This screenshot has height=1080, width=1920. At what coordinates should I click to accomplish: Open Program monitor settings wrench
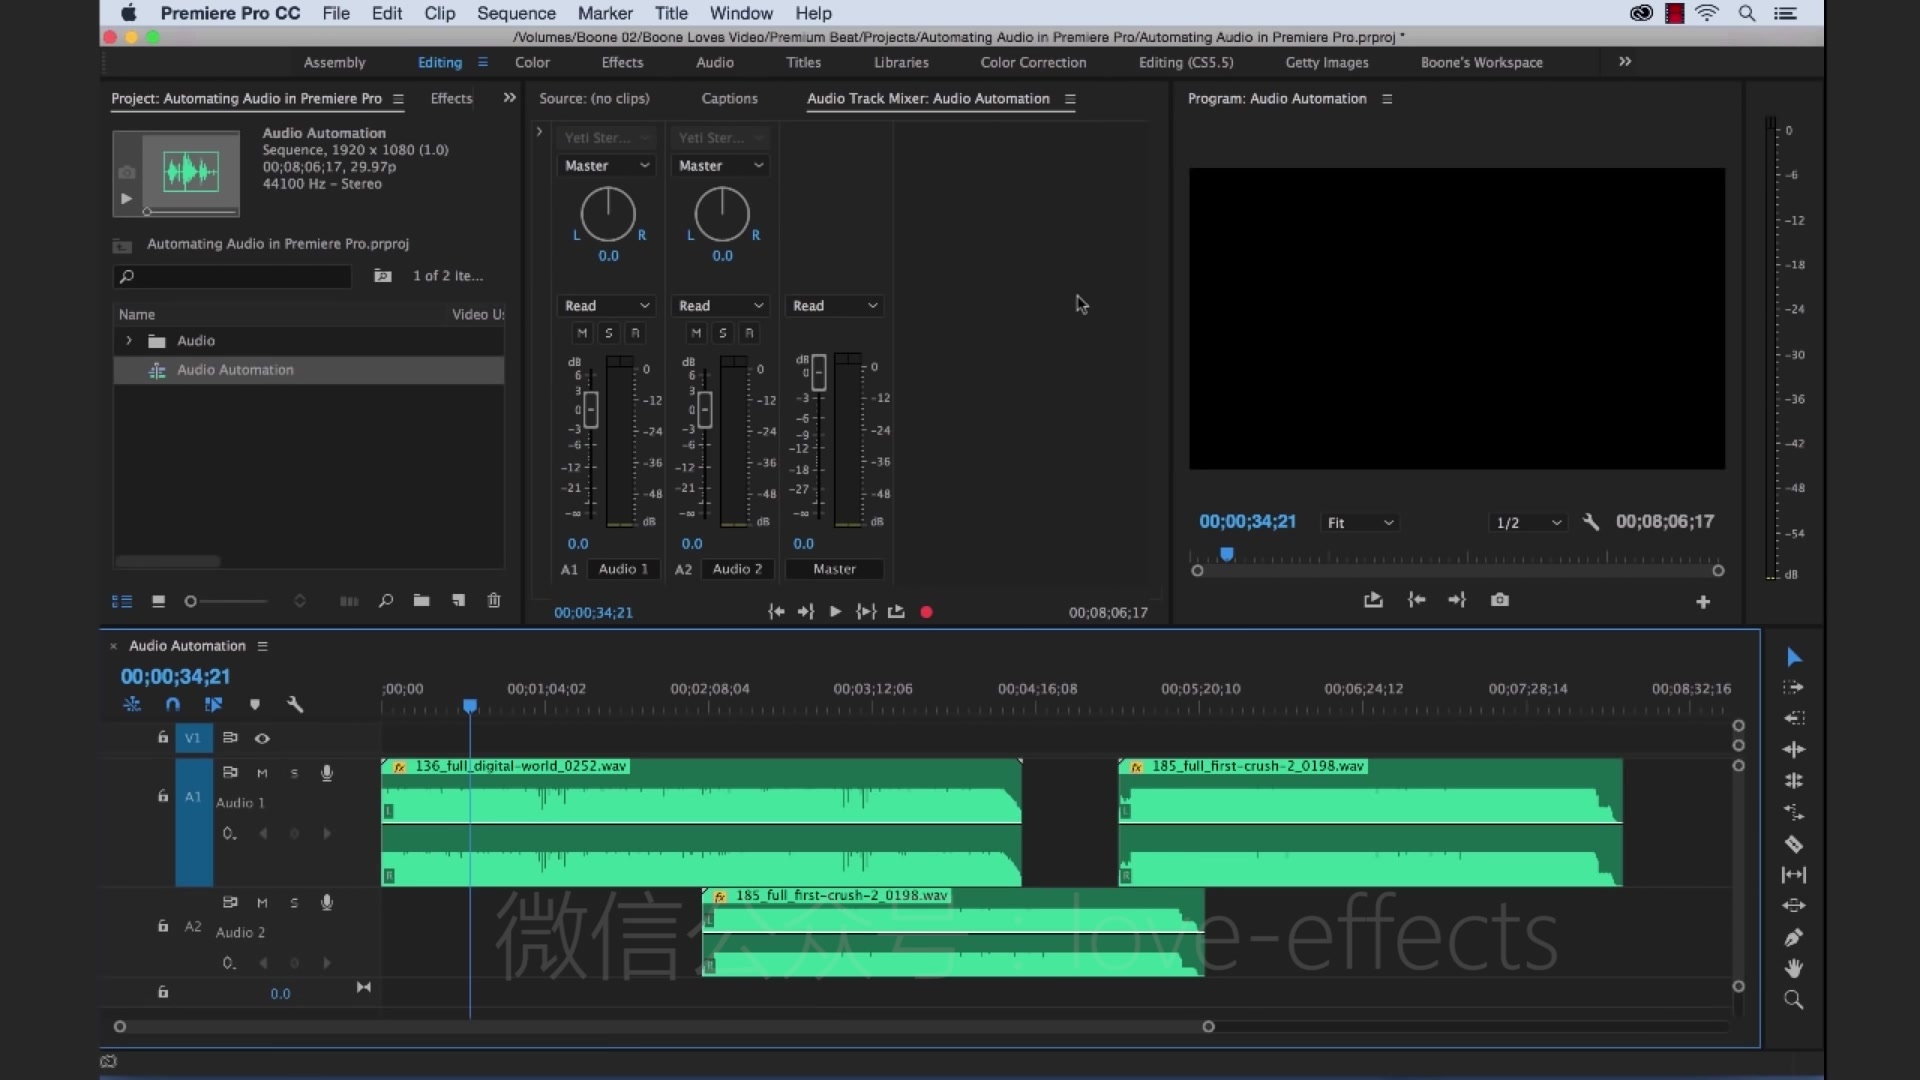pyautogui.click(x=1591, y=522)
